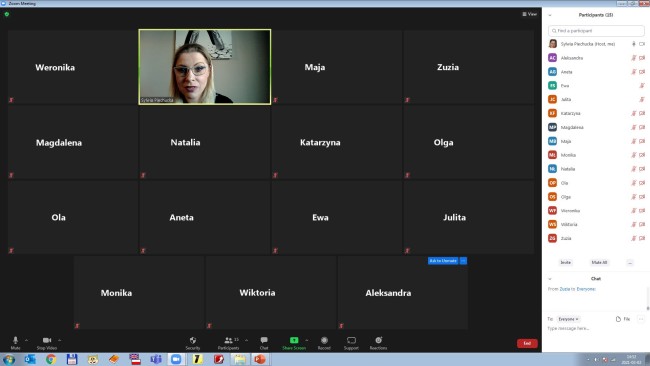Attach a File in chat

[623, 319]
